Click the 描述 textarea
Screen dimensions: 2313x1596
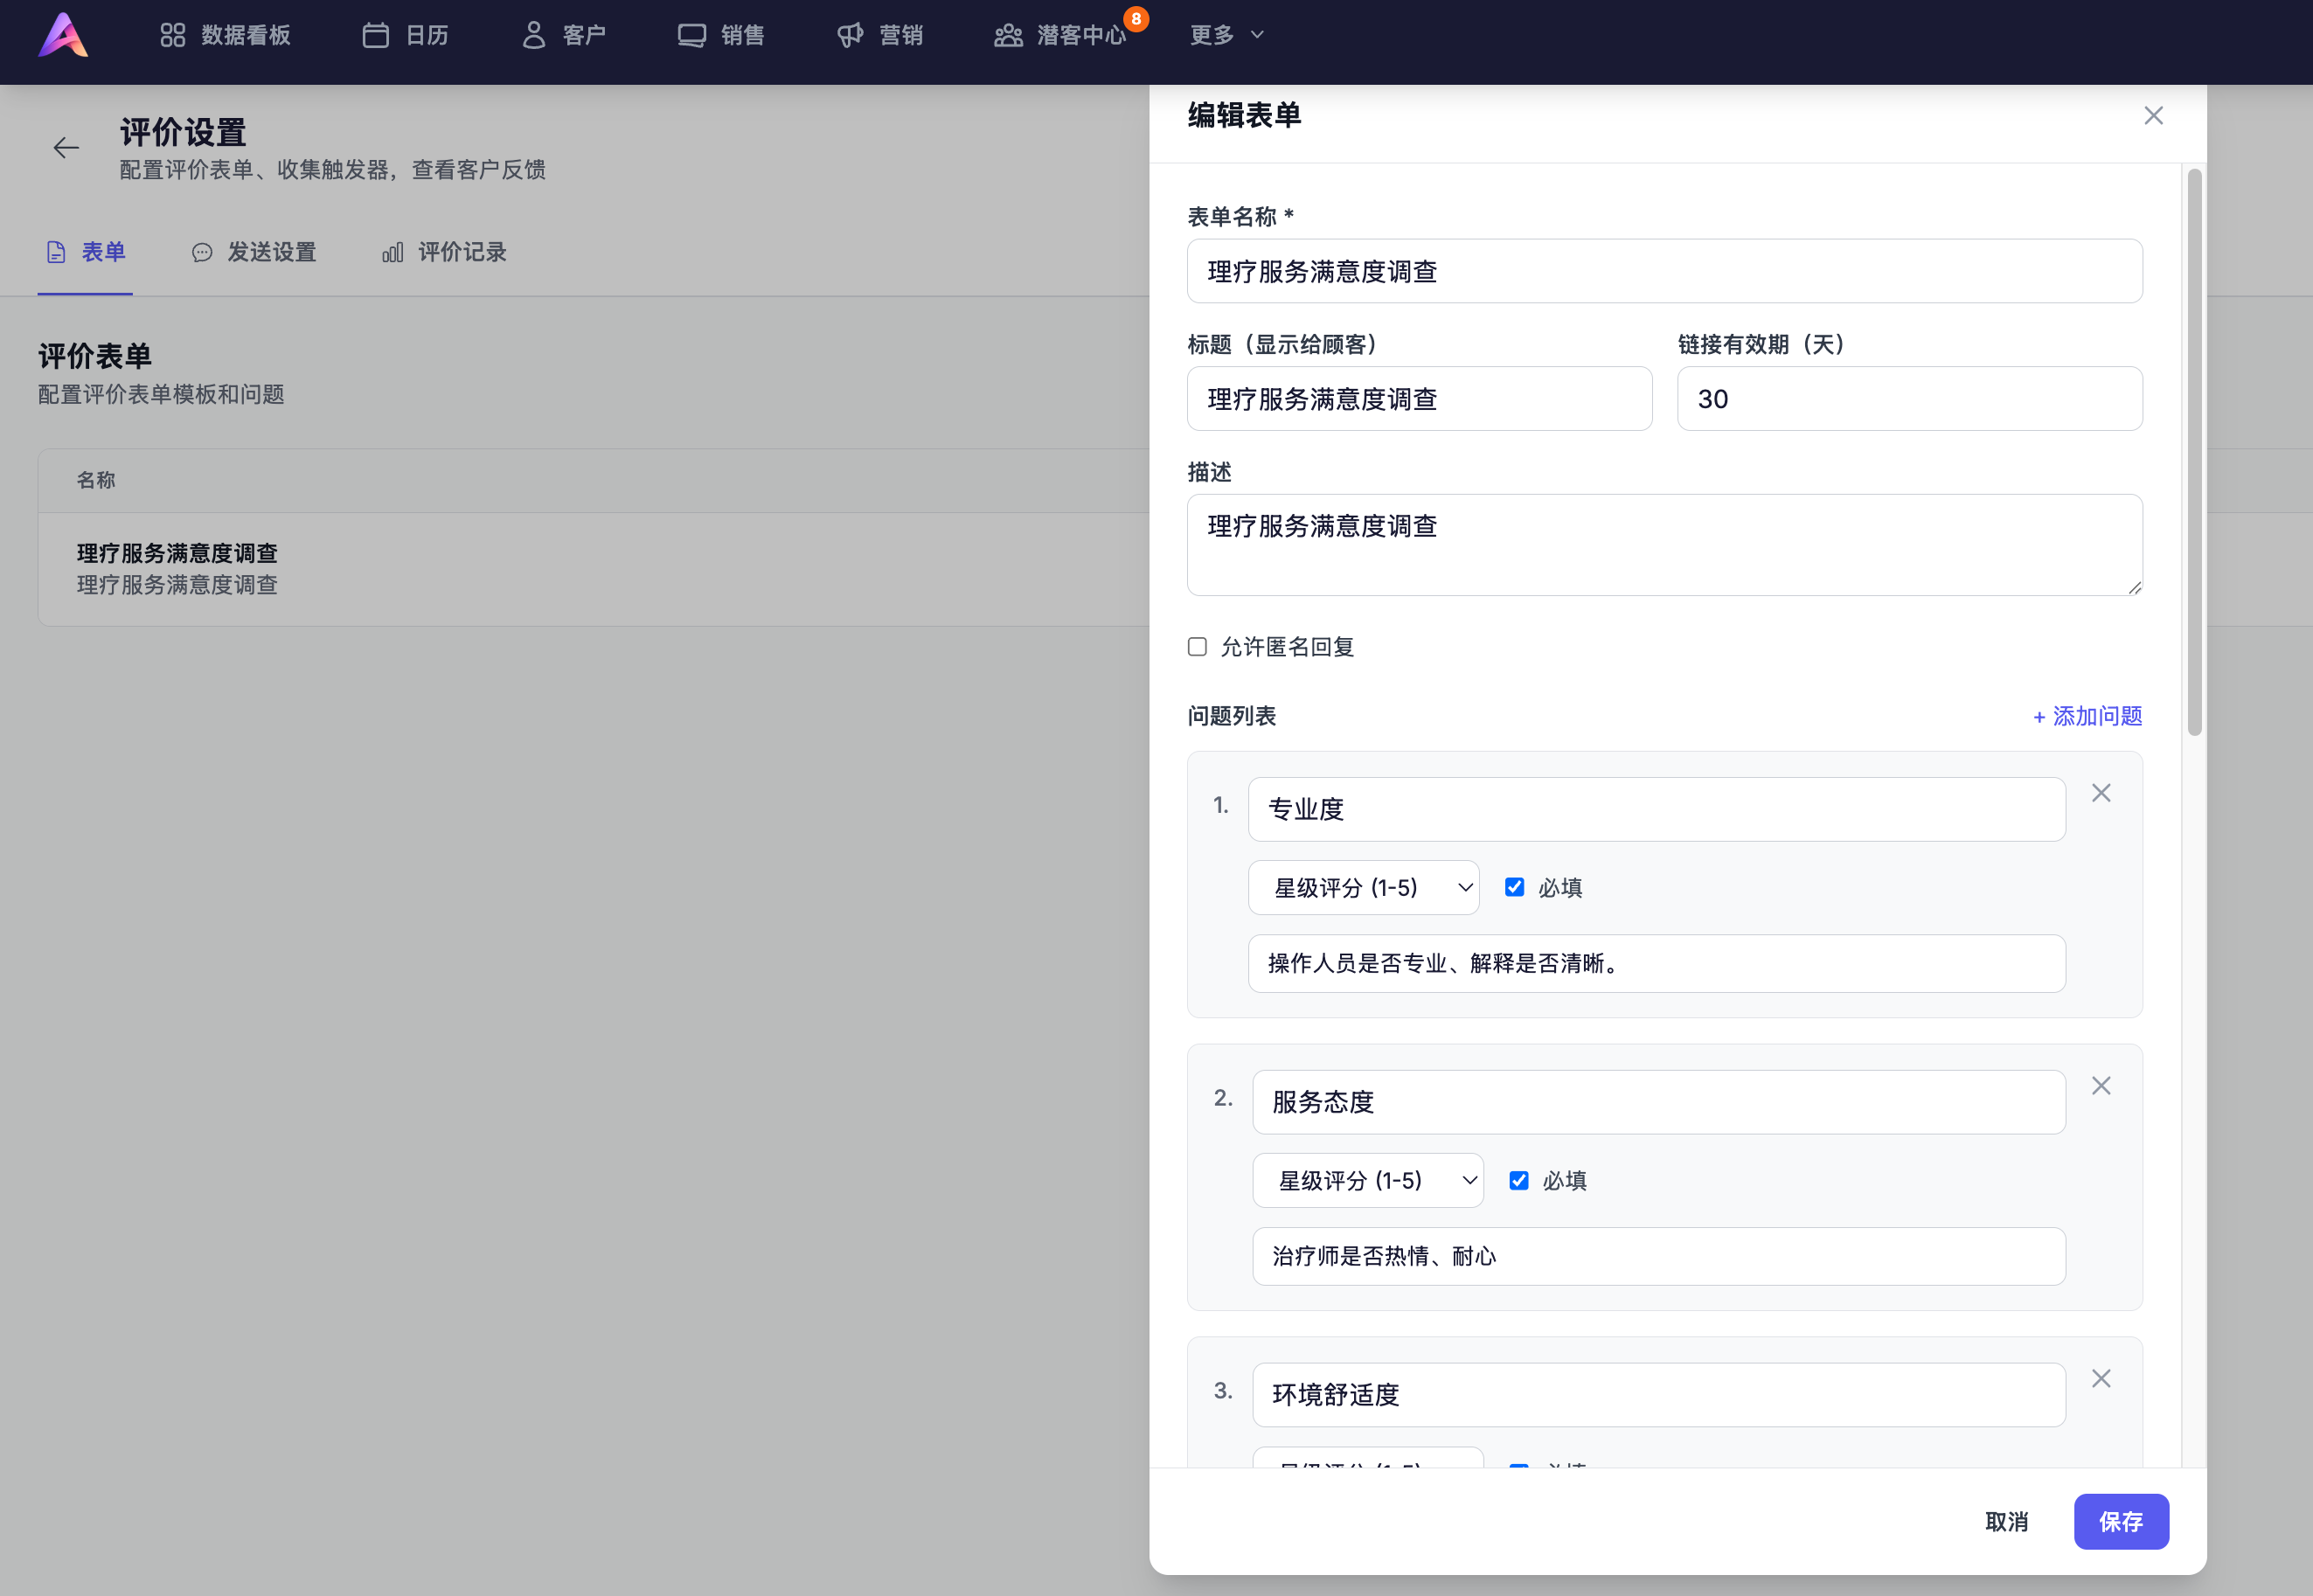click(x=1664, y=545)
